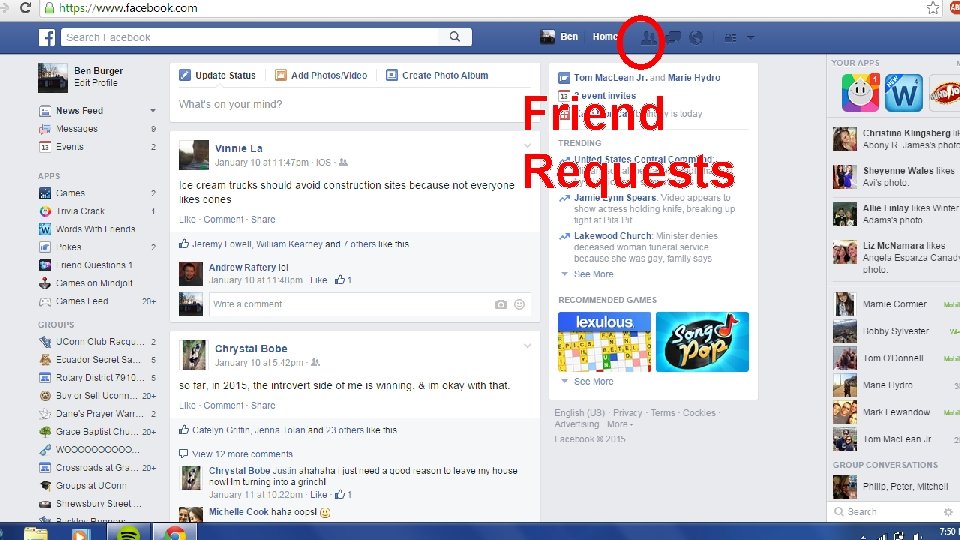This screenshot has width=960, height=540.
Task: Open Pokes in left sidebar
Action: (69, 247)
